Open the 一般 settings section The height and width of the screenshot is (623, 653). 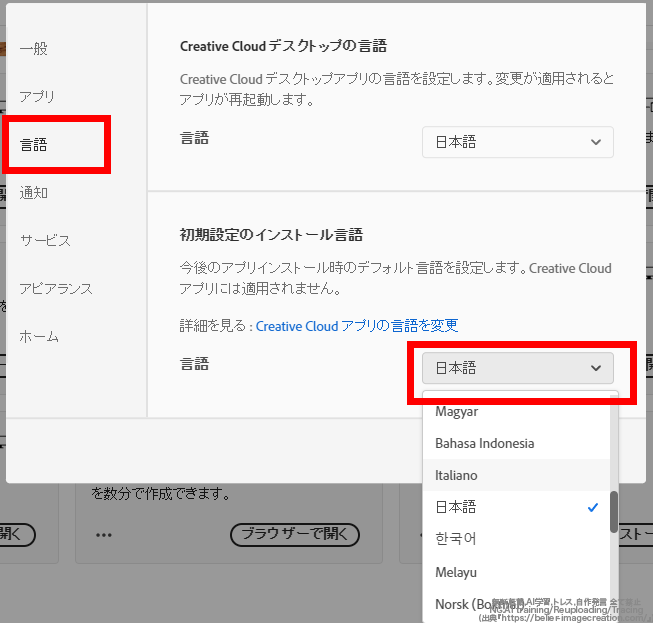(x=34, y=49)
